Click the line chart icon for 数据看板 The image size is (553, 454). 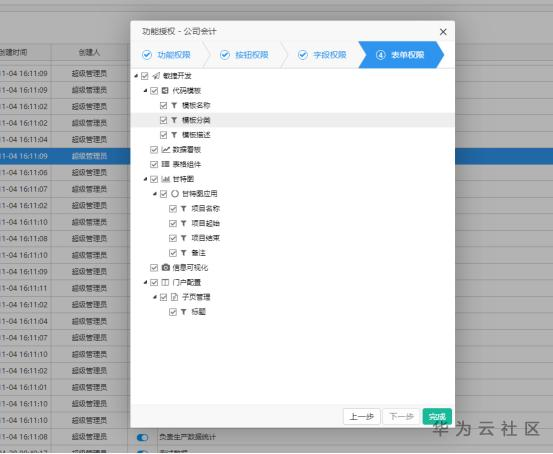[165, 150]
